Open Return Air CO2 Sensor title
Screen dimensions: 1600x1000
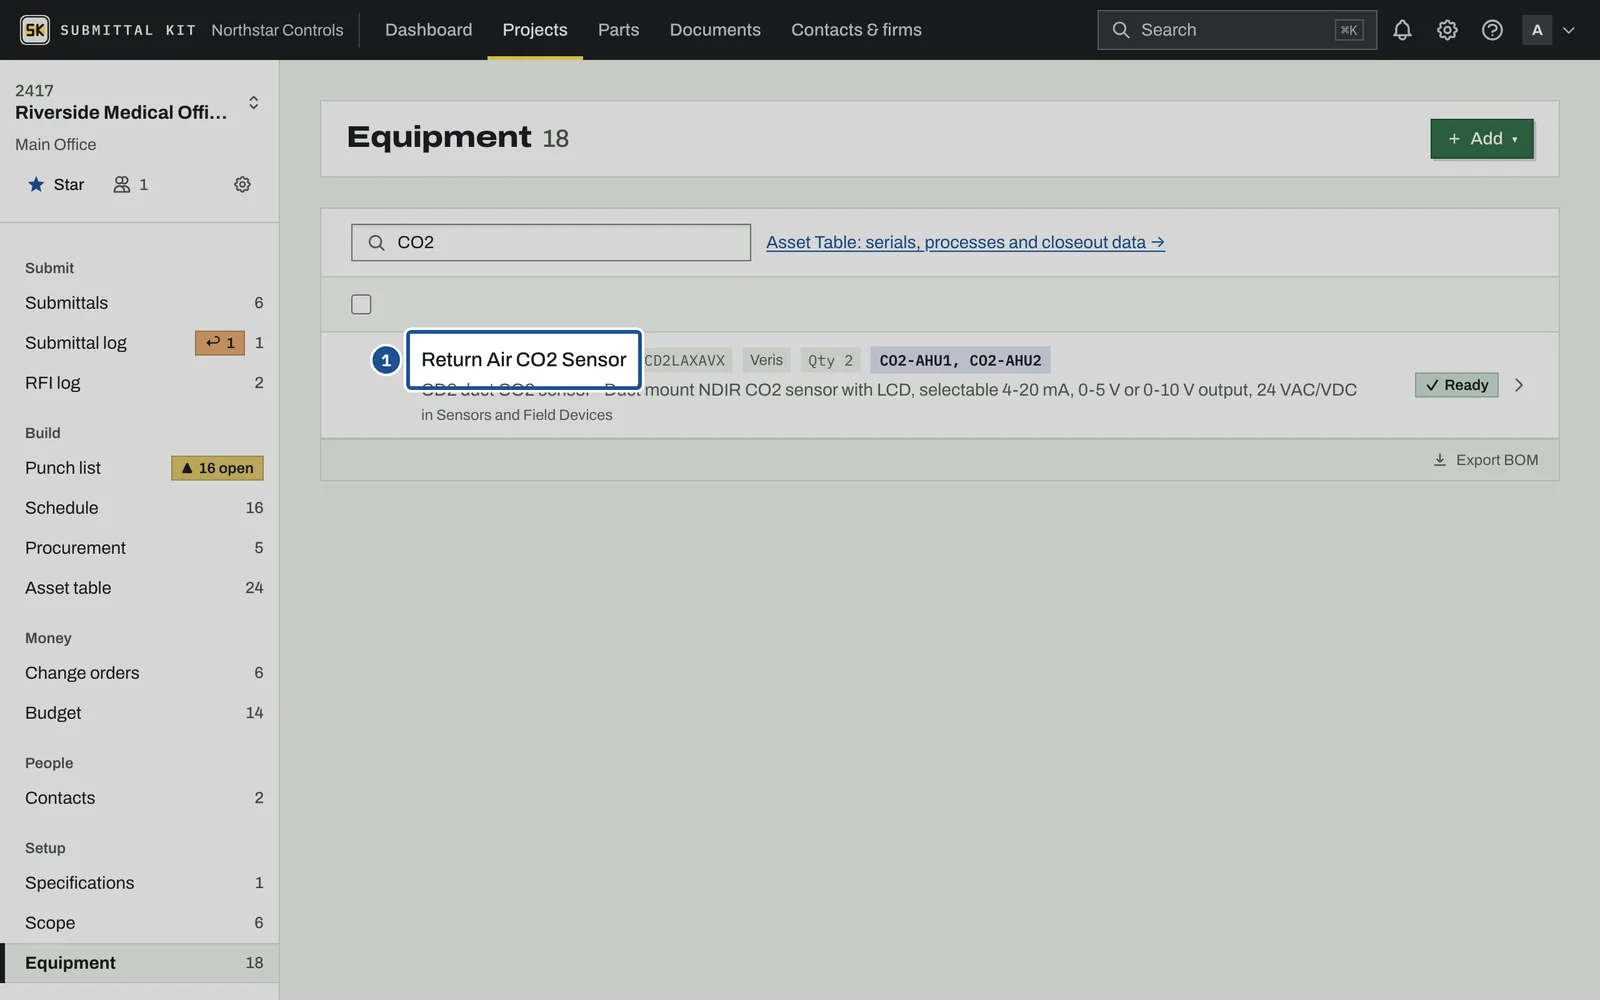tap(524, 360)
